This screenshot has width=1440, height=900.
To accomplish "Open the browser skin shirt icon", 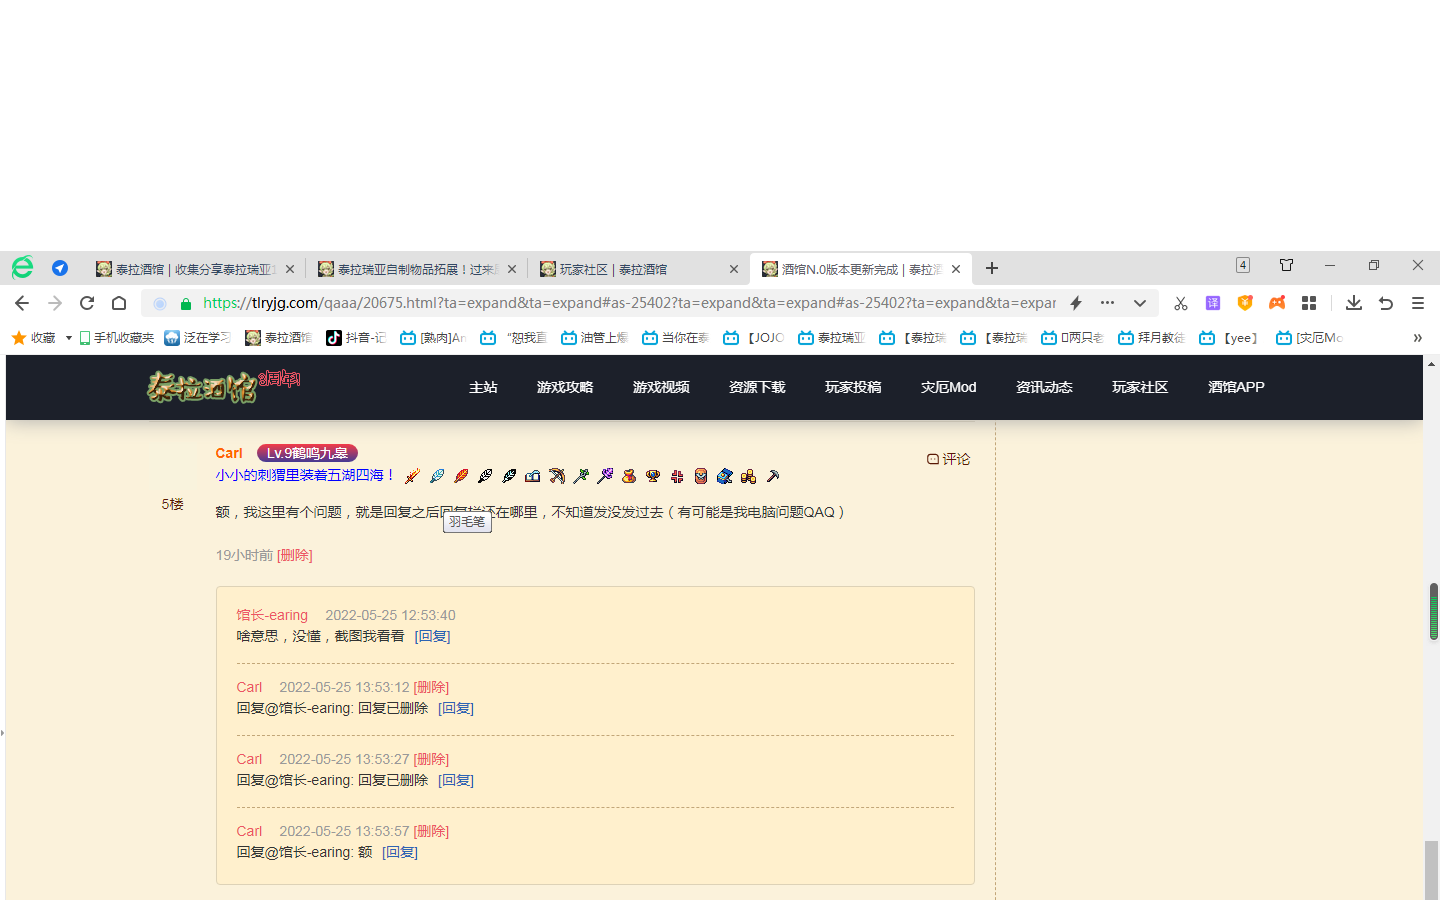I will (x=1286, y=265).
